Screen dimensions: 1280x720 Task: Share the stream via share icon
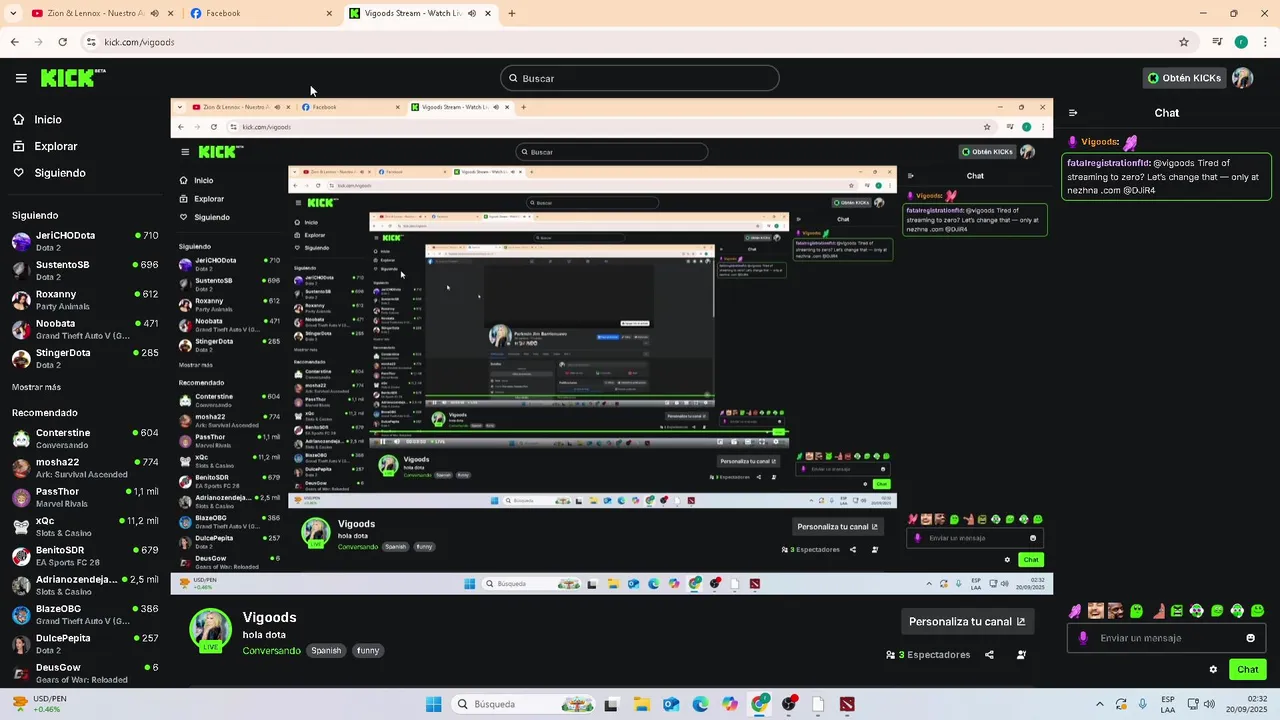tap(989, 655)
